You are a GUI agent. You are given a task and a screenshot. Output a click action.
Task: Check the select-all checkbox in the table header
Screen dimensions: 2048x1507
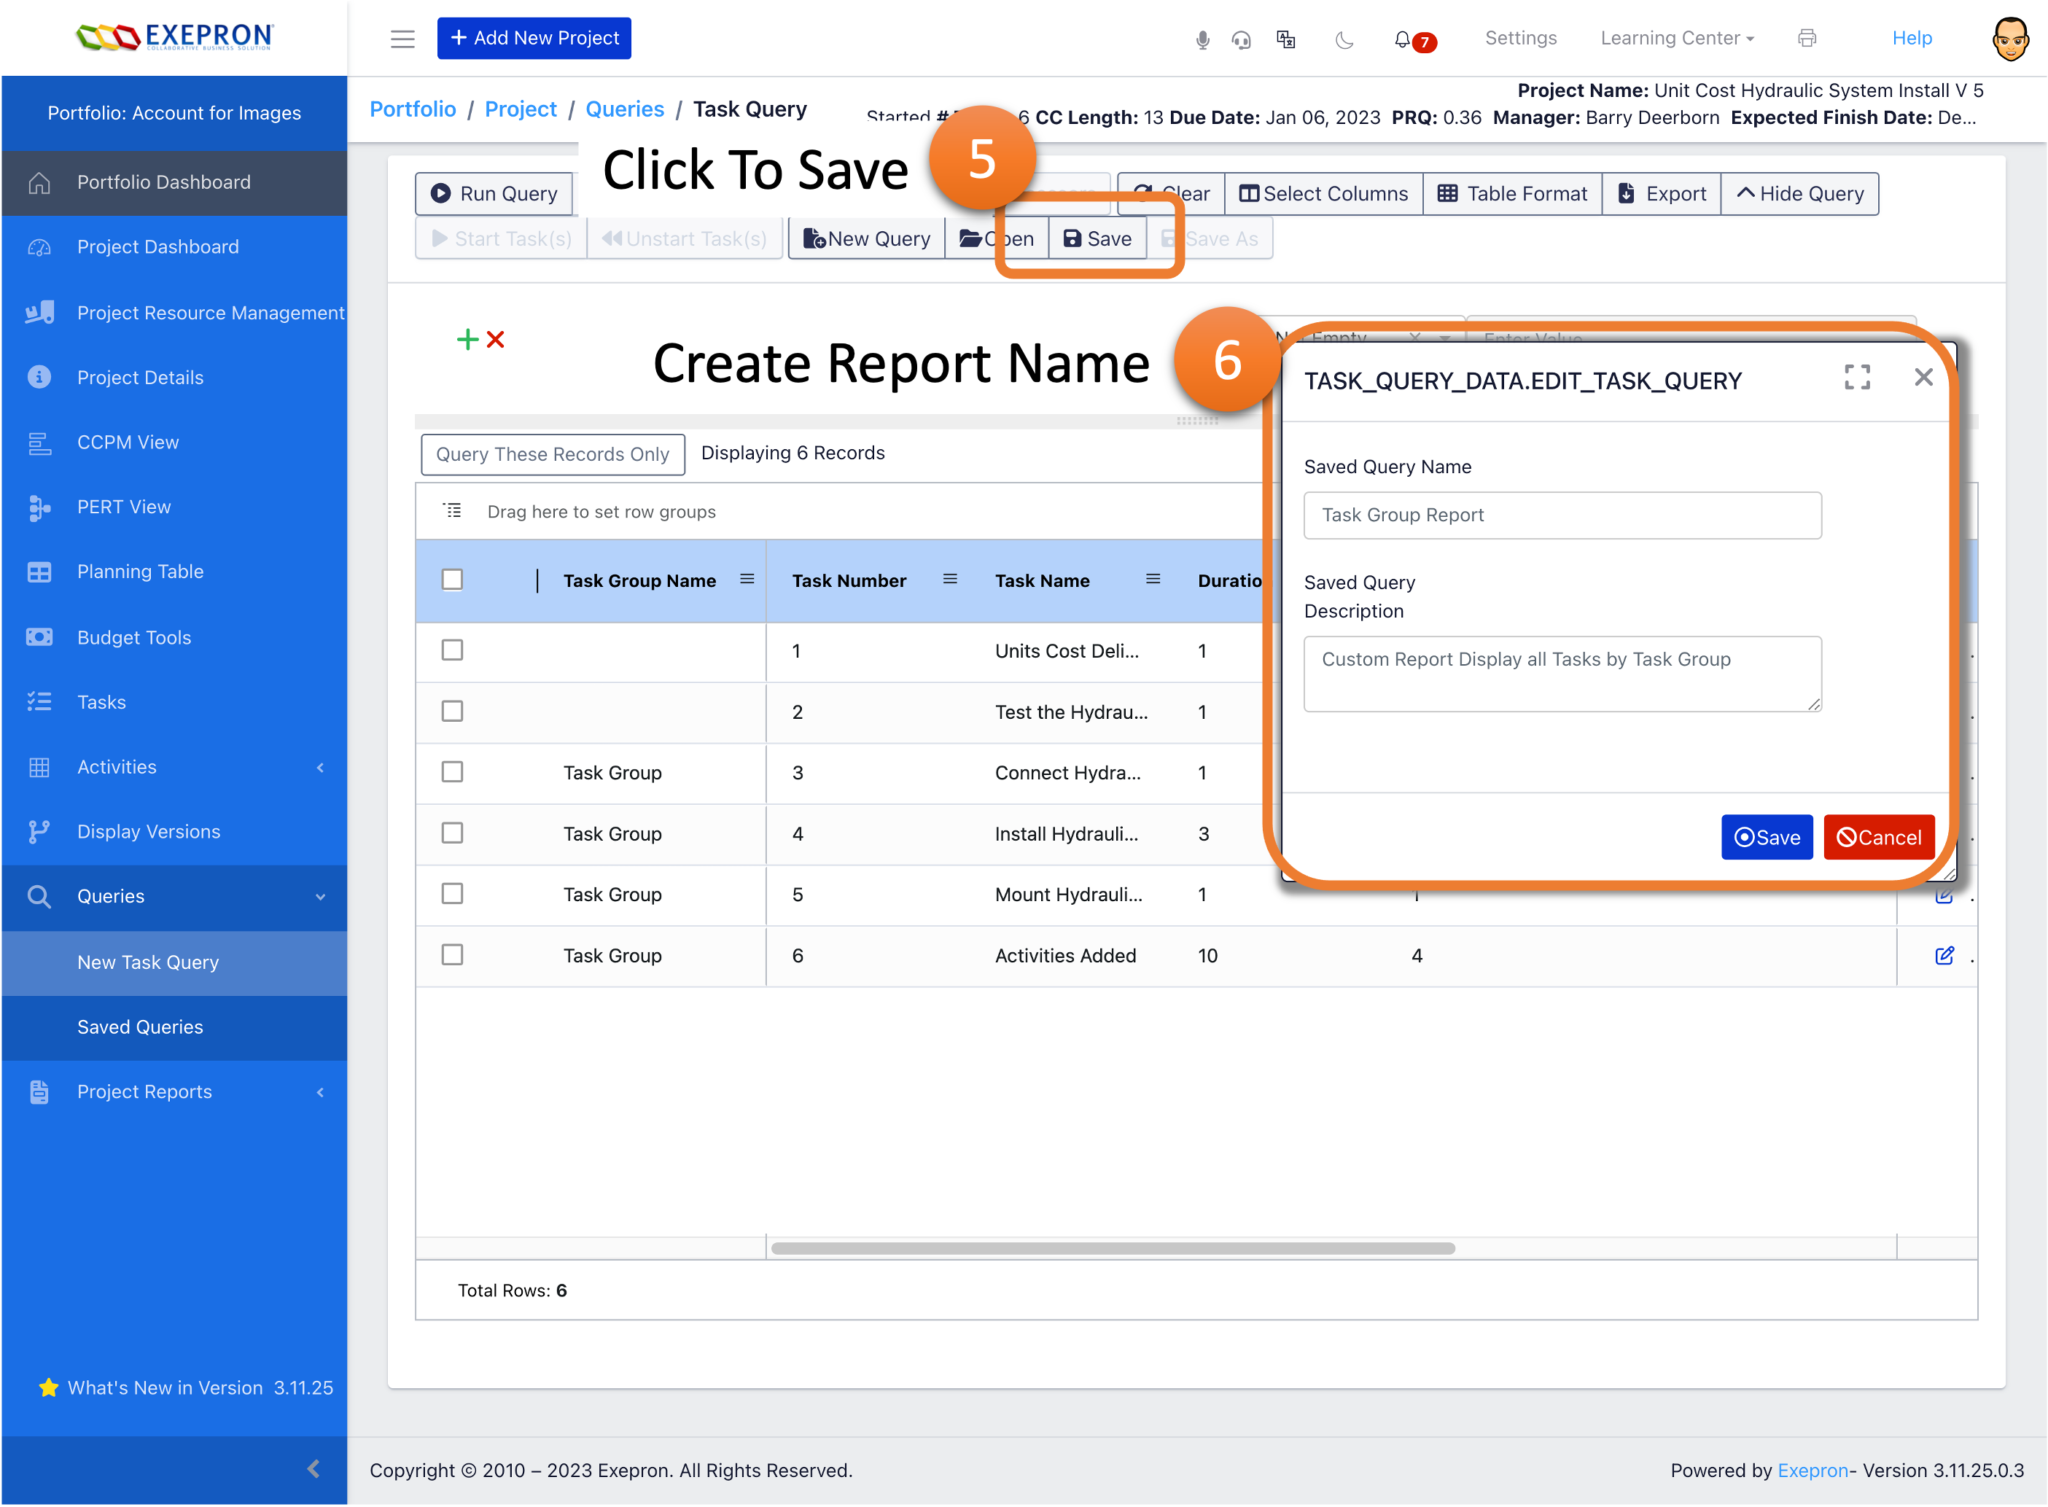452,579
